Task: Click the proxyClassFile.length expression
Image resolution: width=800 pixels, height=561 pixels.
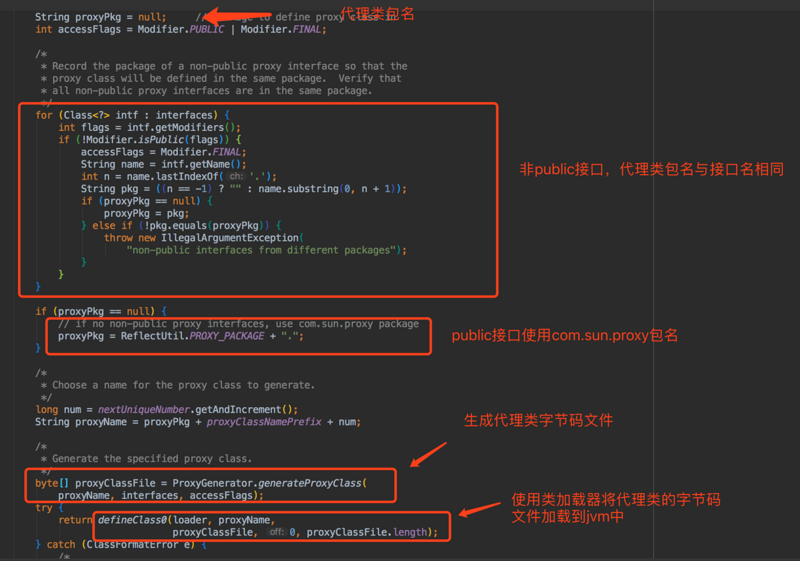Action: (x=366, y=532)
